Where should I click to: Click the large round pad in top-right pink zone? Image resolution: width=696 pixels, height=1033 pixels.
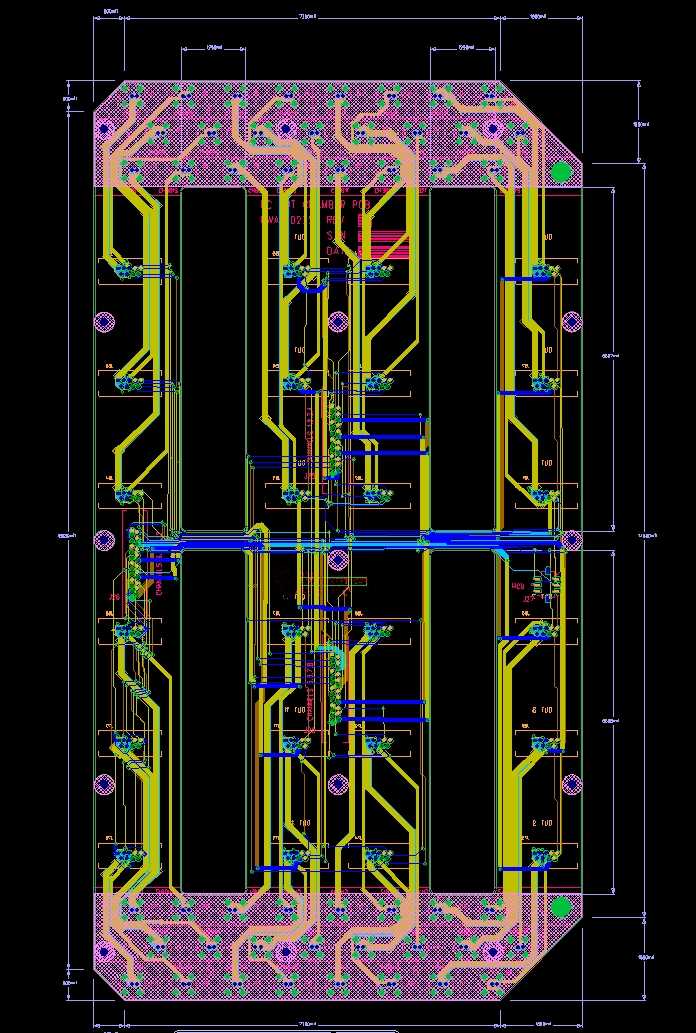[491, 128]
